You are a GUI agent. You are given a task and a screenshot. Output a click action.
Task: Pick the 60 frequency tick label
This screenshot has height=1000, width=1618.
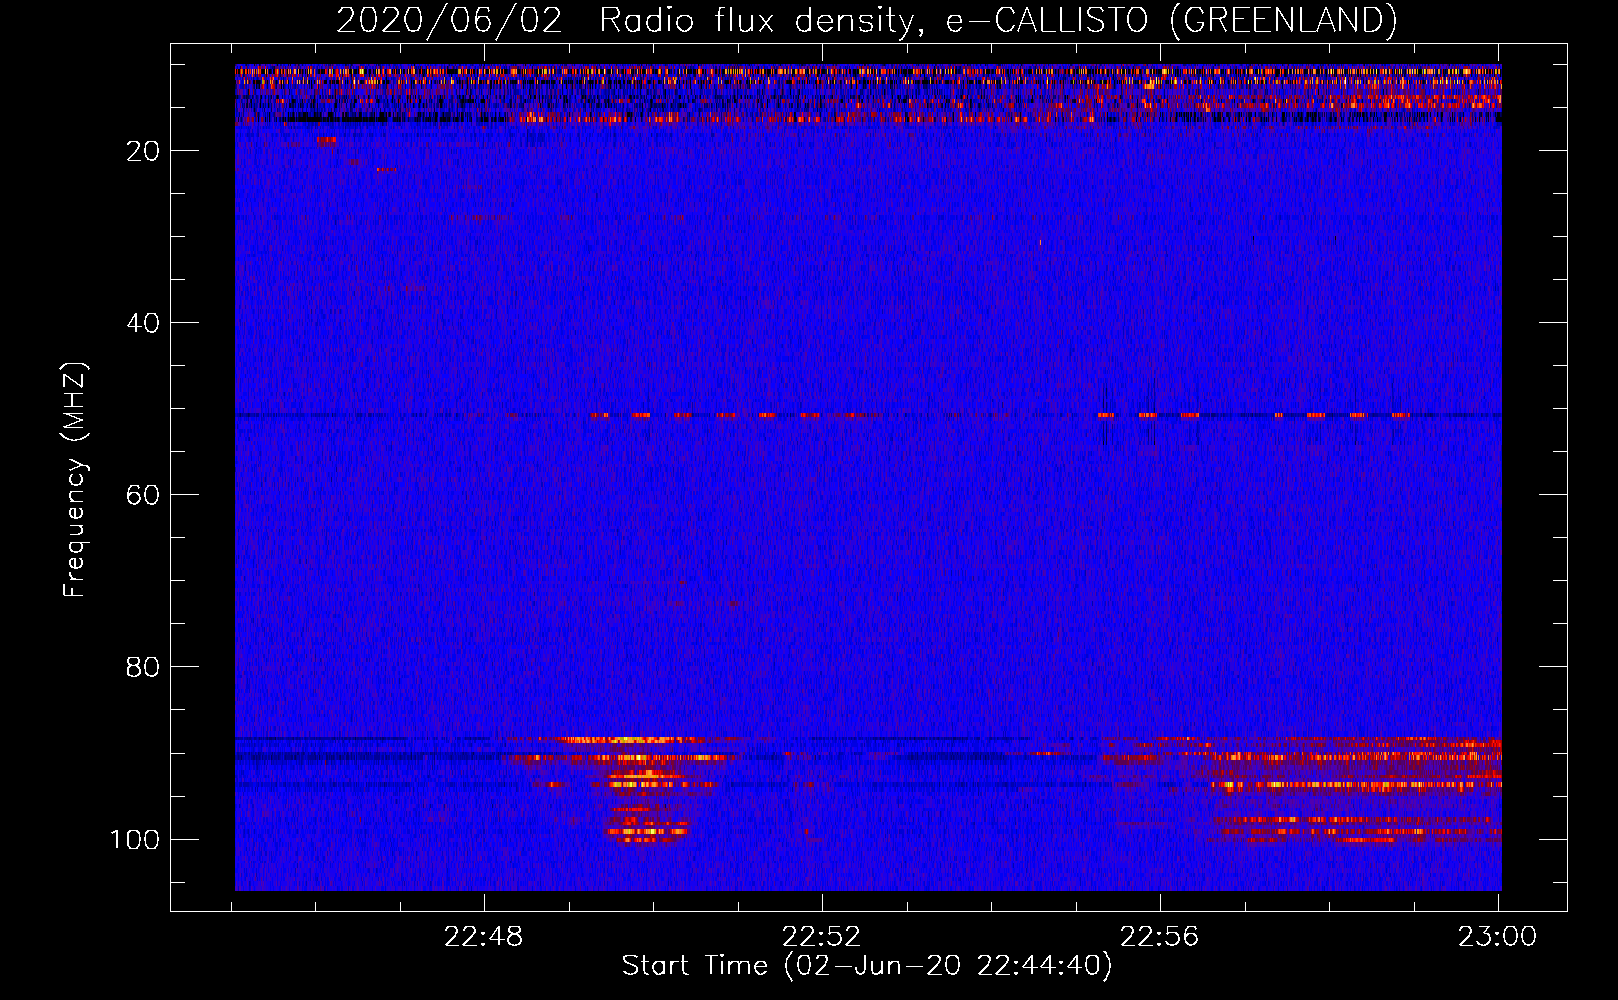pos(143,495)
